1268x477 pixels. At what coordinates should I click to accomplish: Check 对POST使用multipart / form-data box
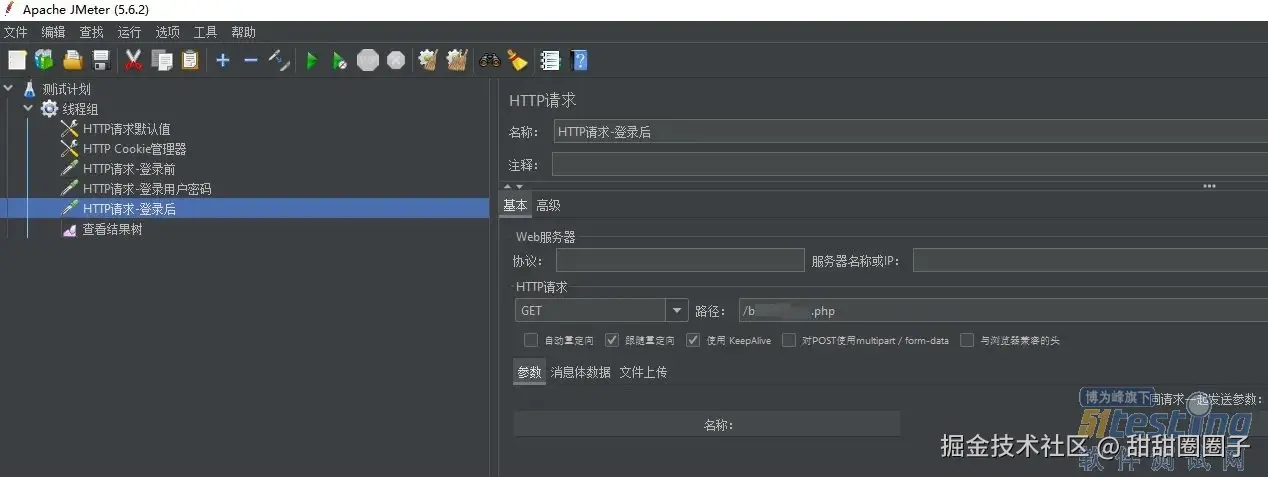click(x=789, y=340)
